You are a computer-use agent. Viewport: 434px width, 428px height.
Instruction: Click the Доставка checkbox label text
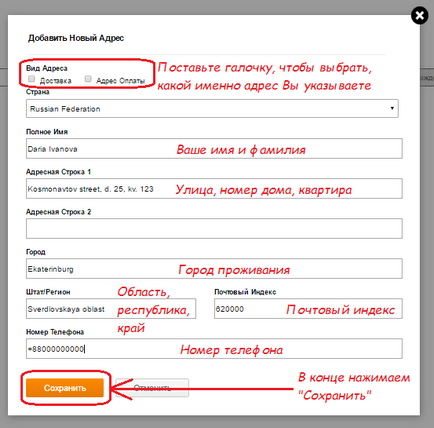coord(56,81)
